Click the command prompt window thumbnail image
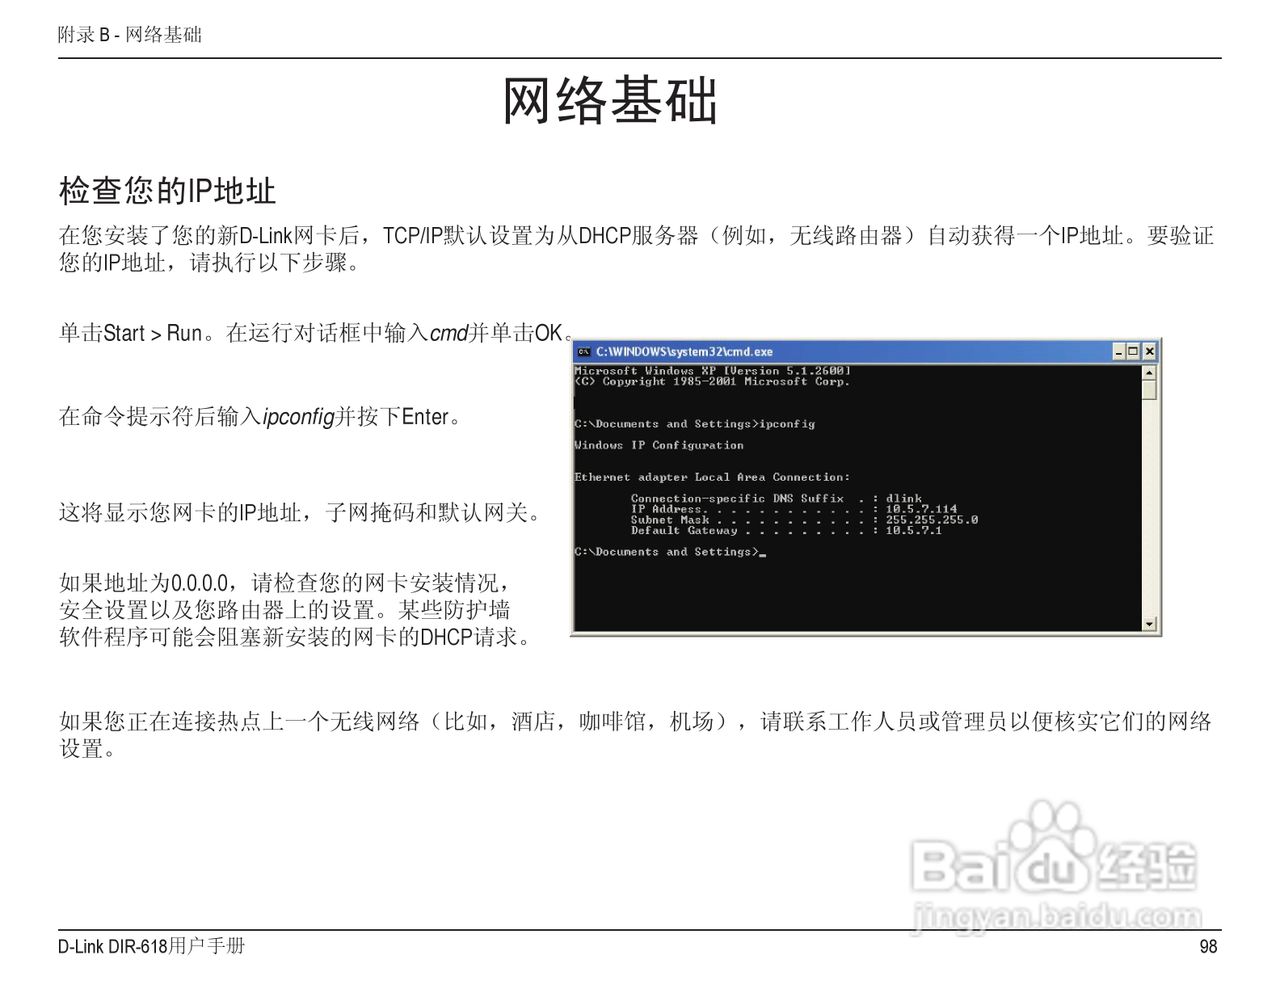The height and width of the screenshot is (989, 1280). [x=865, y=490]
